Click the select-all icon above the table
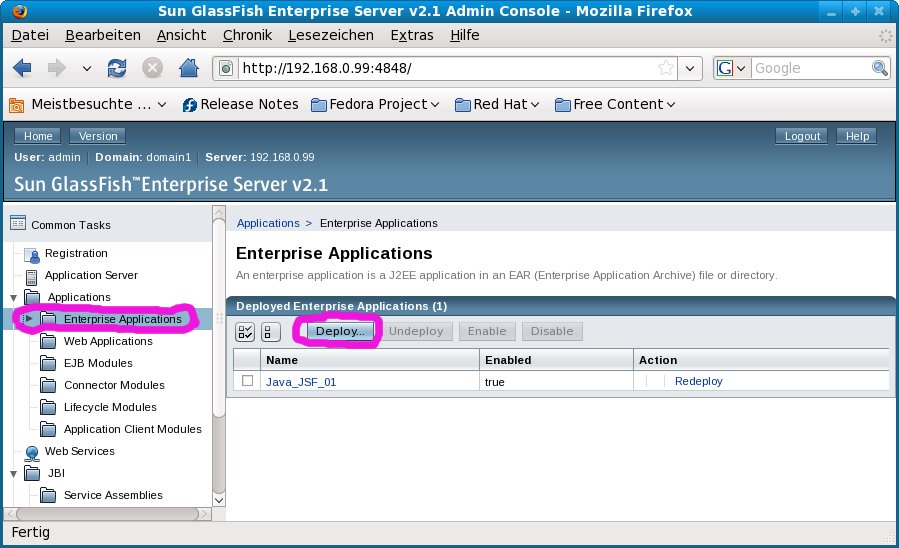Image resolution: width=899 pixels, height=548 pixels. tap(245, 332)
